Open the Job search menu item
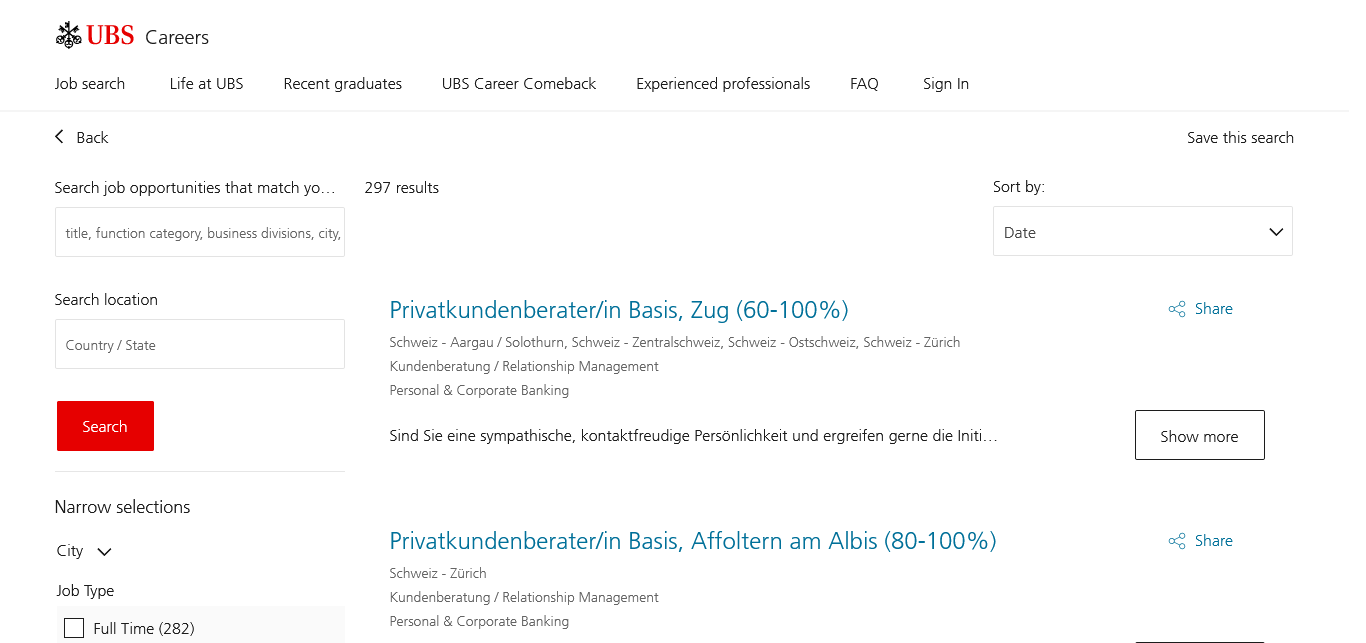The height and width of the screenshot is (643, 1366). (x=90, y=84)
